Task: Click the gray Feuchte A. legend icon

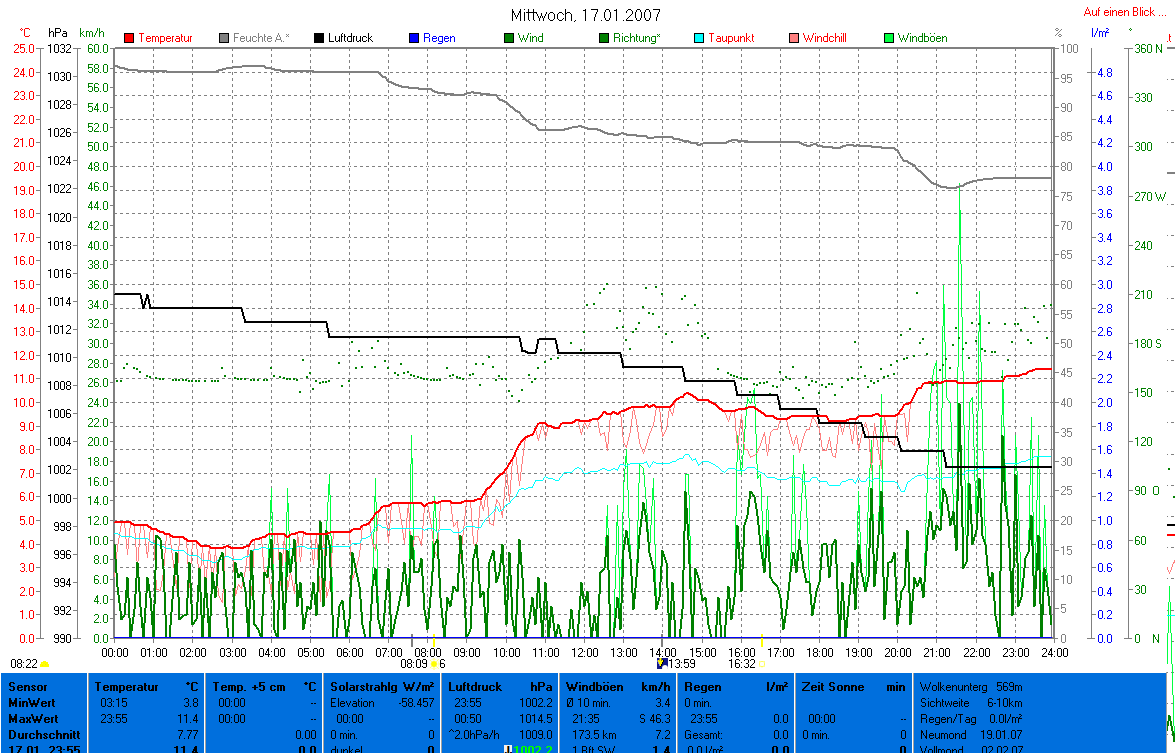Action: click(225, 38)
